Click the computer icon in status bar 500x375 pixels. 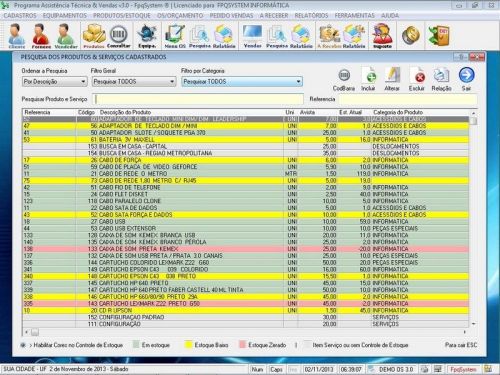pyautogui.click(x=437, y=369)
